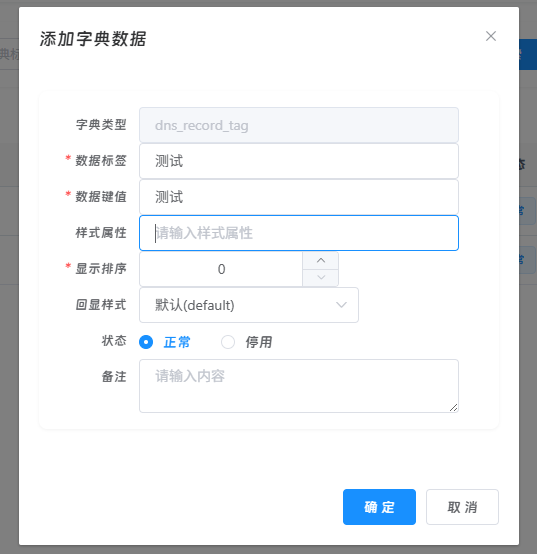Image resolution: width=537 pixels, height=554 pixels.
Task: Click into the 样式属性 input field
Action: (299, 233)
